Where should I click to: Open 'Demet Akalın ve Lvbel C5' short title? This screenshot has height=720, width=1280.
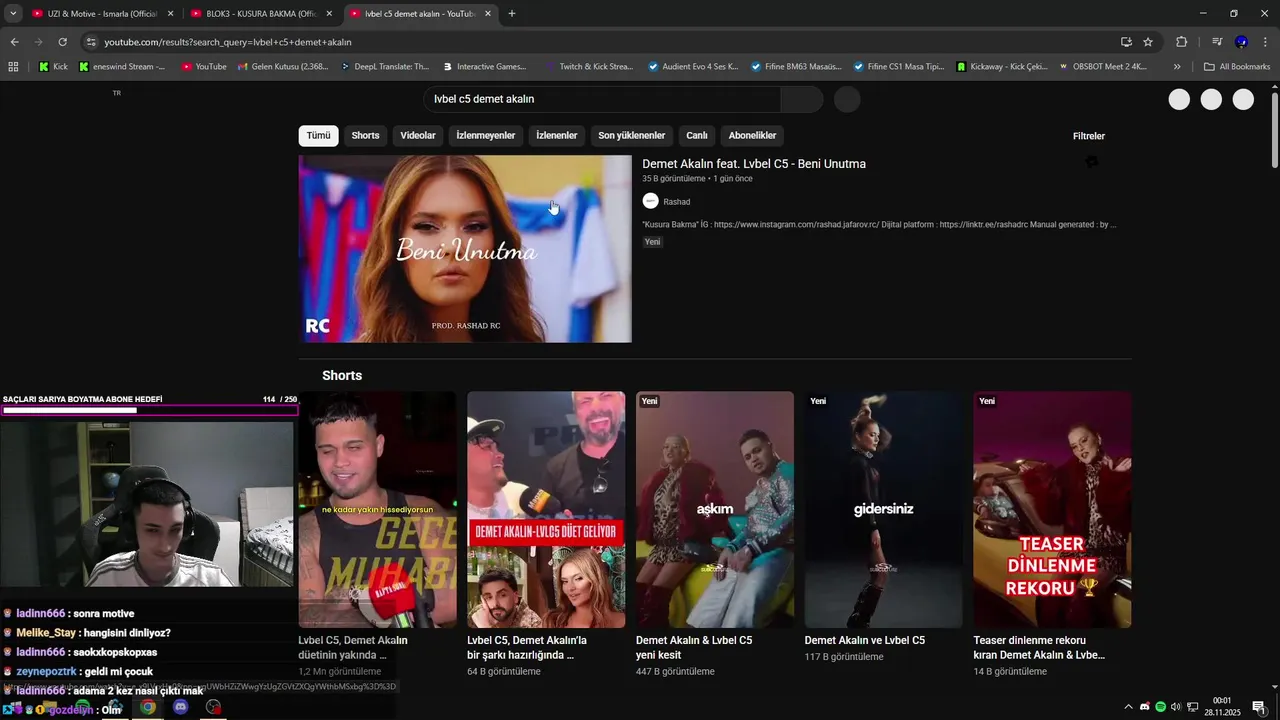point(865,640)
